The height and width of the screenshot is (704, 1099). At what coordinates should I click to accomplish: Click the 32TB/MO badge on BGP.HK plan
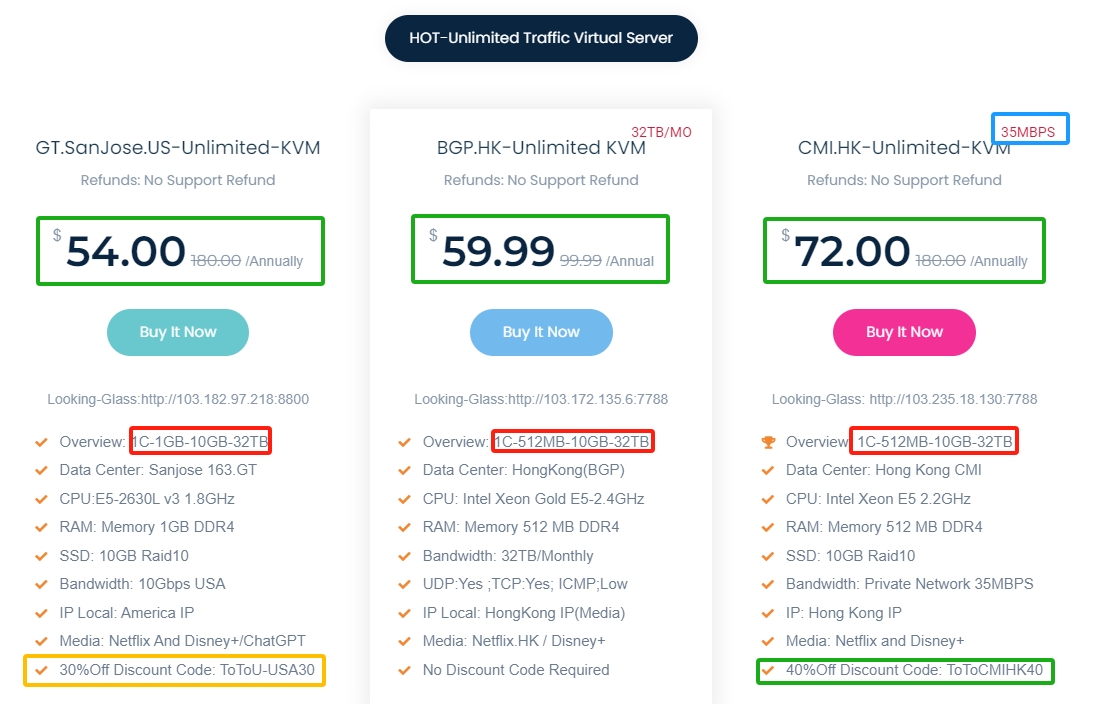(661, 132)
